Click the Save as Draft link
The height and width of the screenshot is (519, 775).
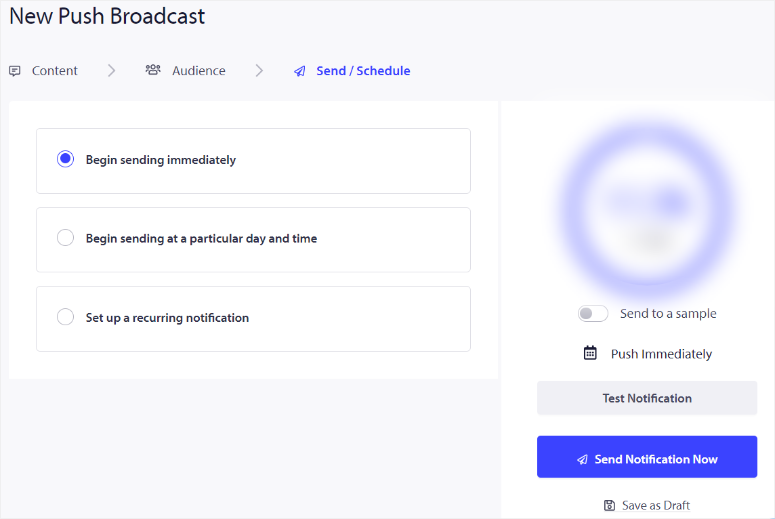pyautogui.click(x=655, y=505)
